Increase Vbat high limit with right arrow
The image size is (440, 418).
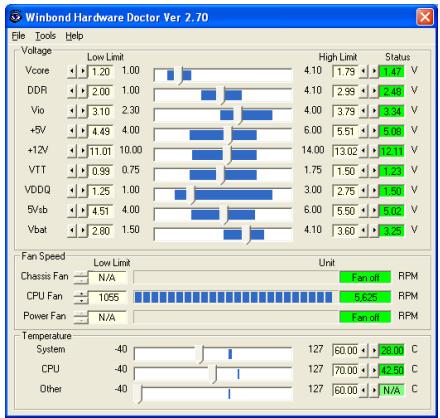(x=374, y=231)
